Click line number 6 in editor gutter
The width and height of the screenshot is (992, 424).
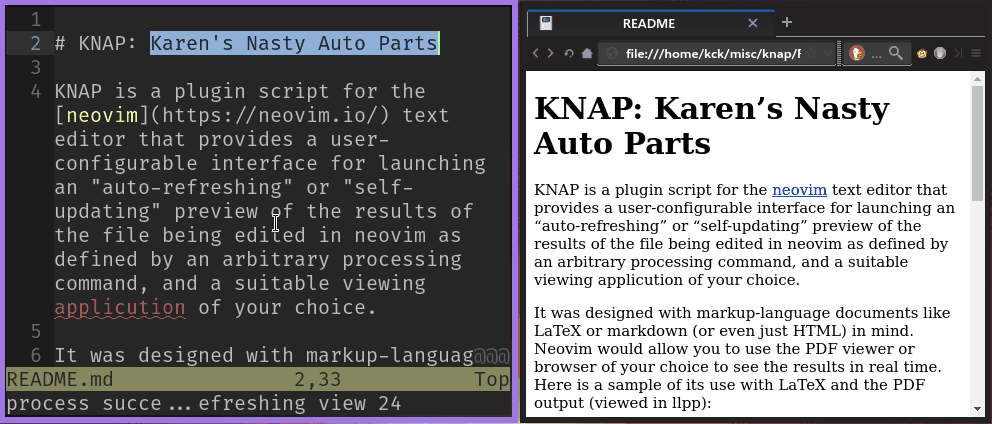coord(35,356)
